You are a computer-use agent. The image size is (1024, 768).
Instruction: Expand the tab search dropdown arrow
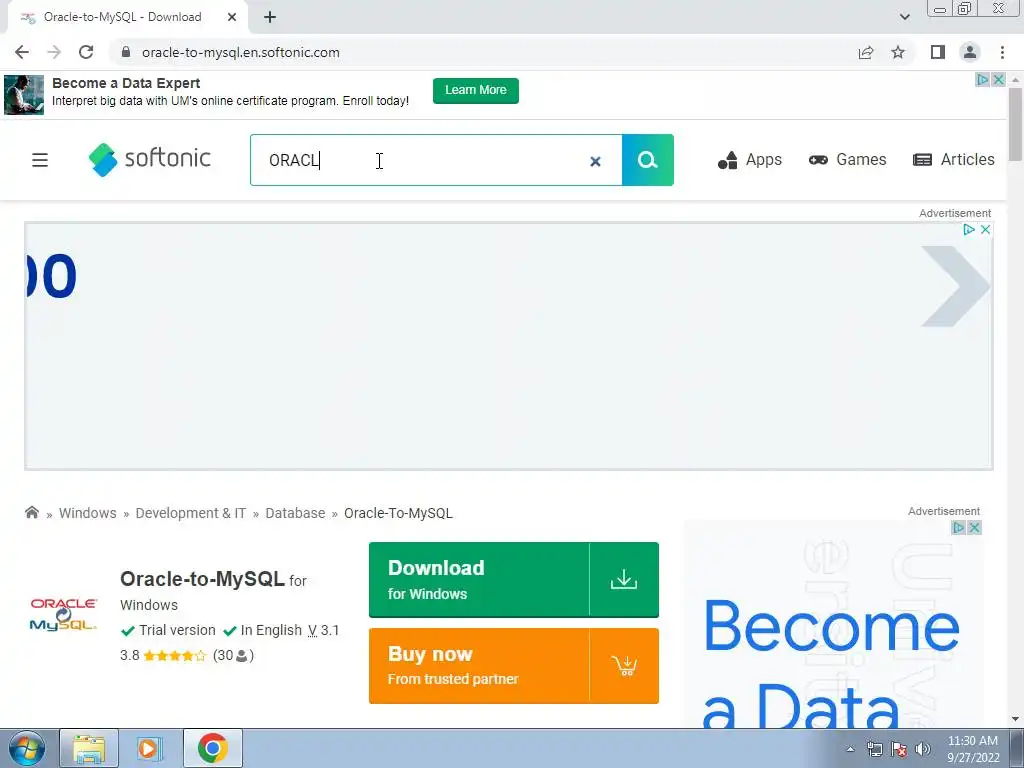point(904,17)
